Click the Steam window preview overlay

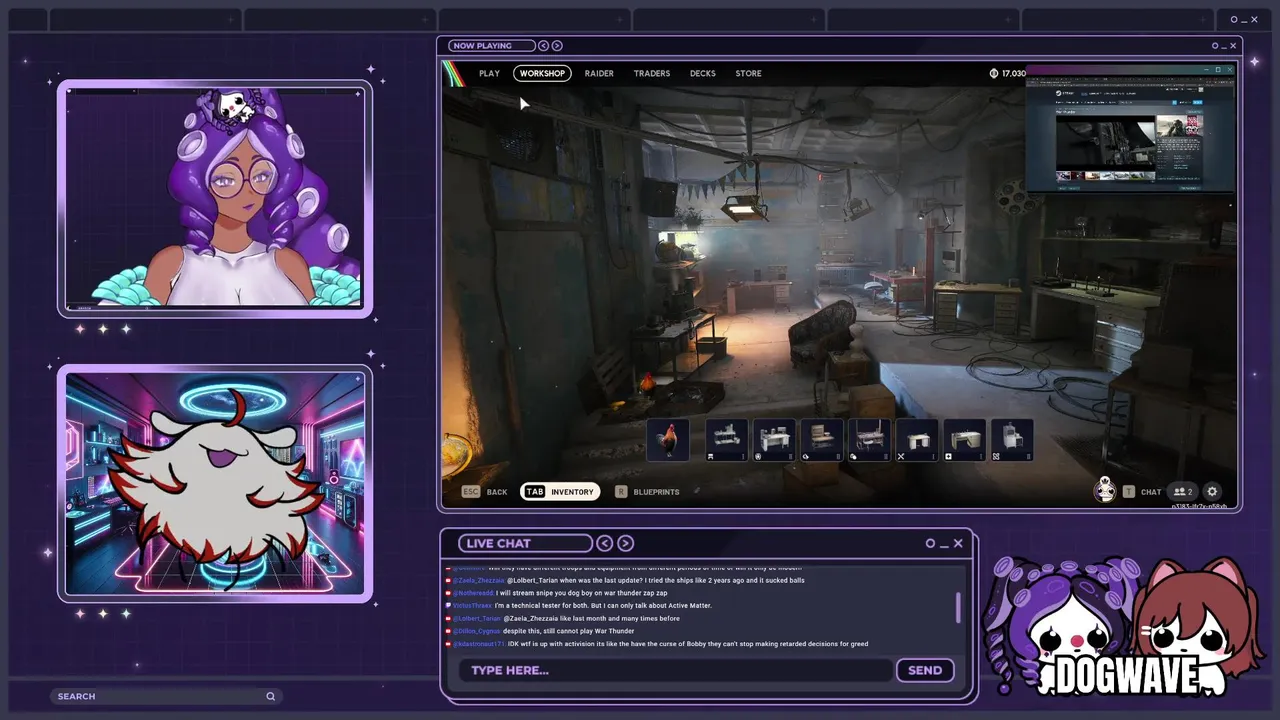coord(1130,128)
